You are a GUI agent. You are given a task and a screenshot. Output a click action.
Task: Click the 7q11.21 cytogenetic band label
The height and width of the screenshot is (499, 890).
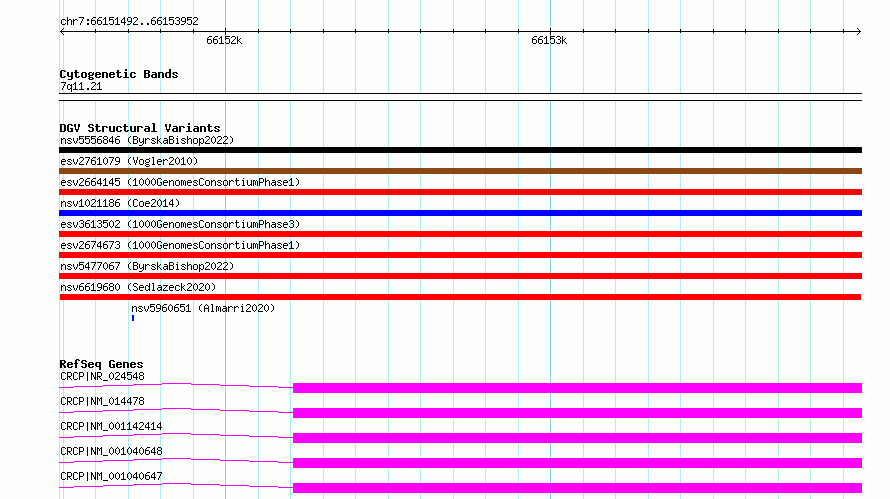81,86
